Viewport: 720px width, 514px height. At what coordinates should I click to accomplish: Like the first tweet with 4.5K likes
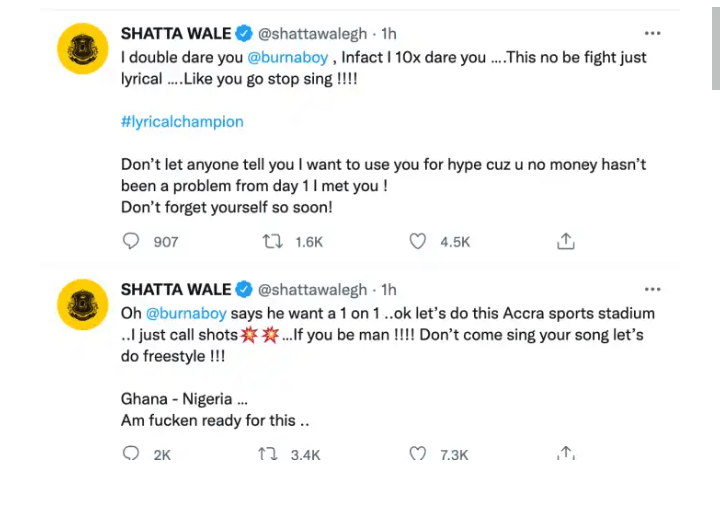point(418,241)
